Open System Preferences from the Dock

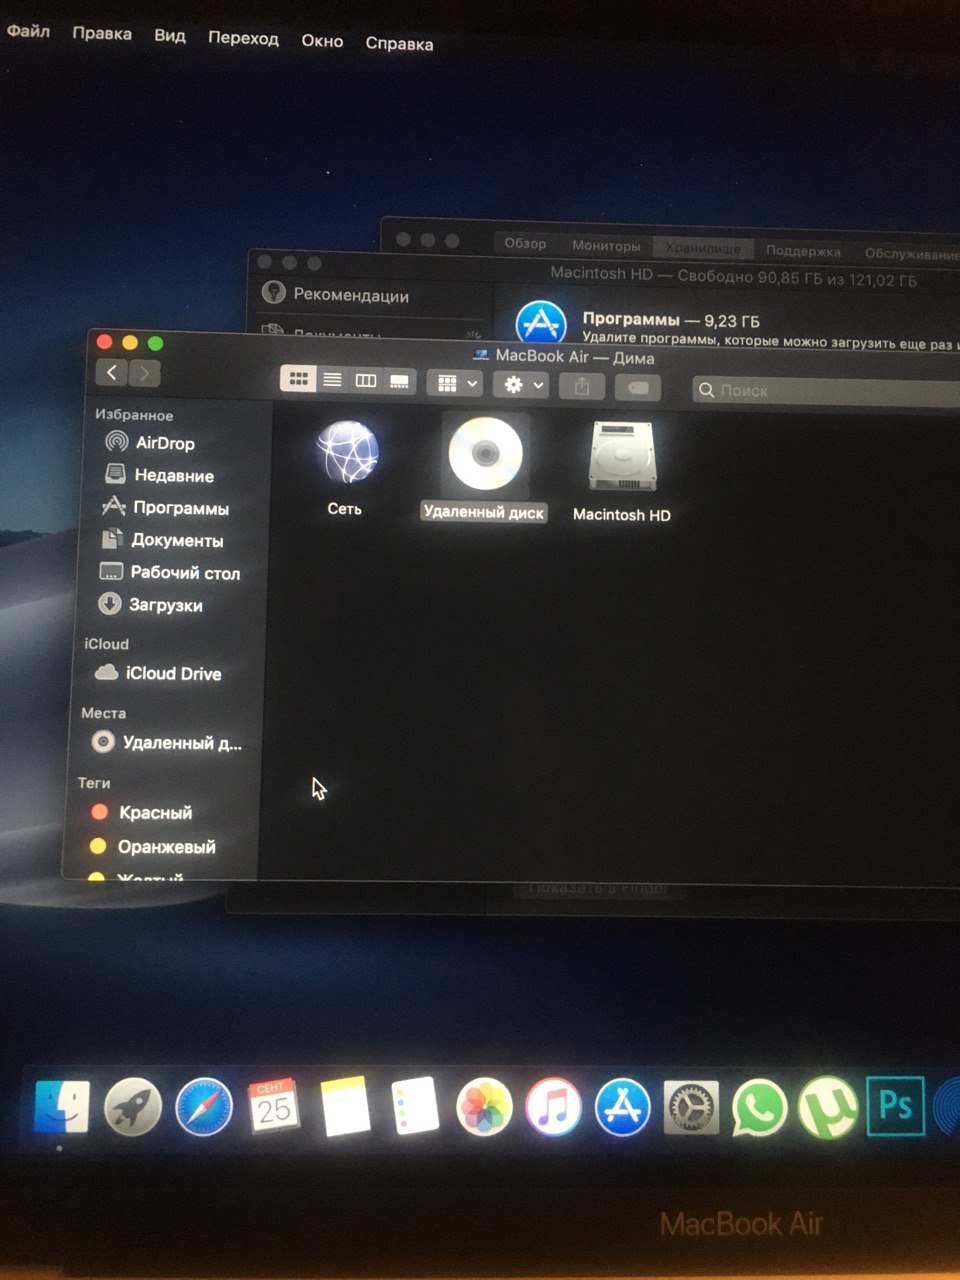[x=691, y=1108]
